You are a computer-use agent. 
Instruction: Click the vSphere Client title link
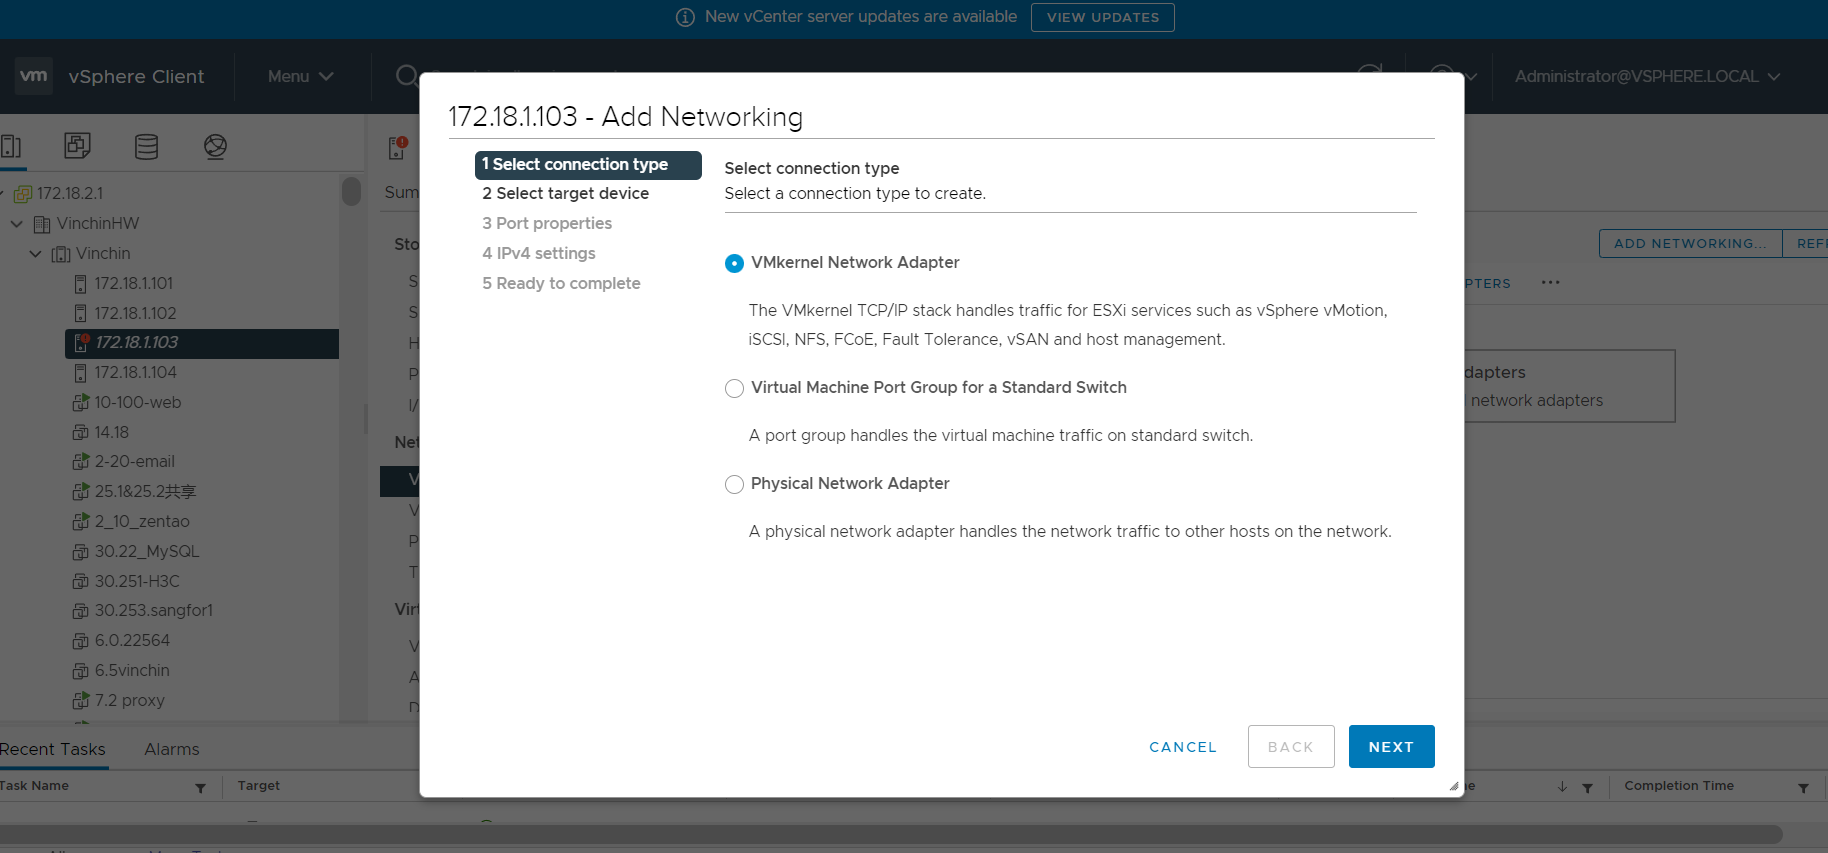pos(137,76)
